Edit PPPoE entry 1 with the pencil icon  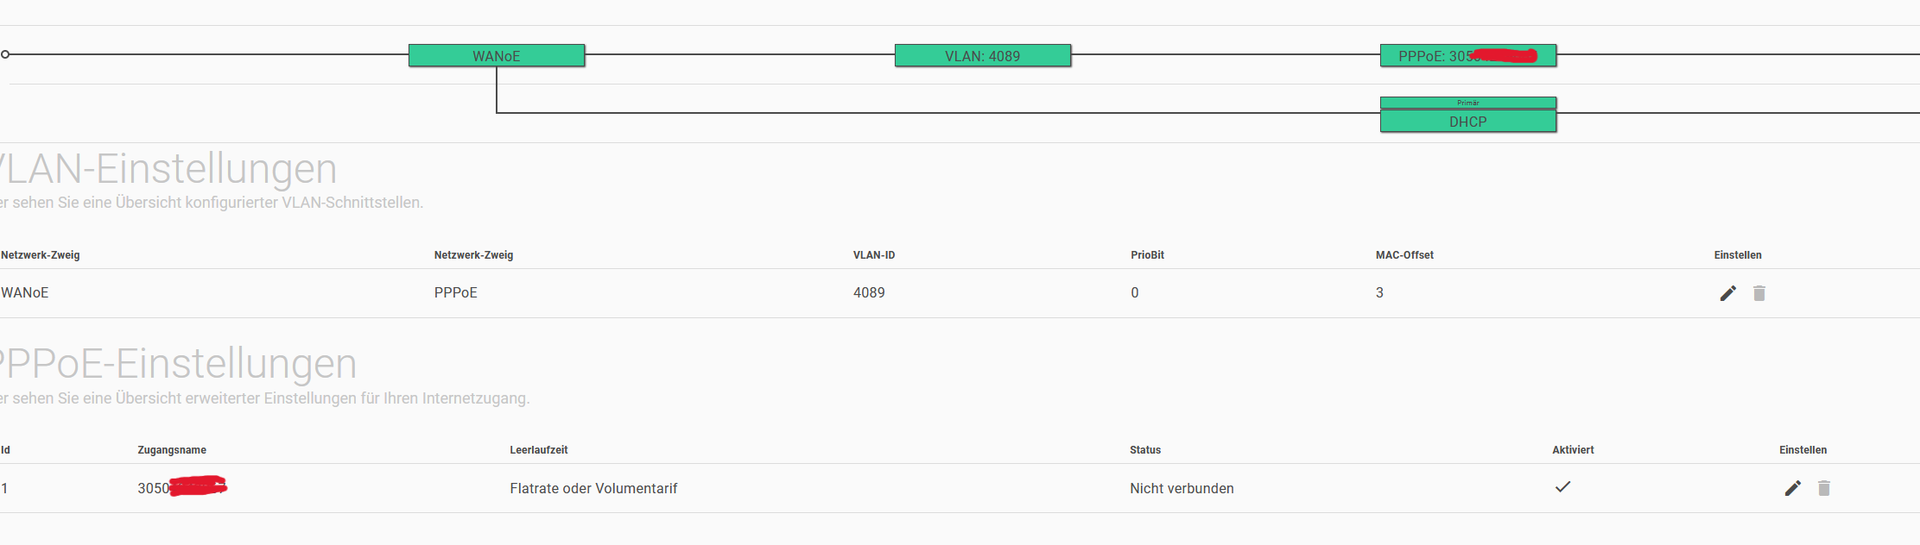point(1793,488)
